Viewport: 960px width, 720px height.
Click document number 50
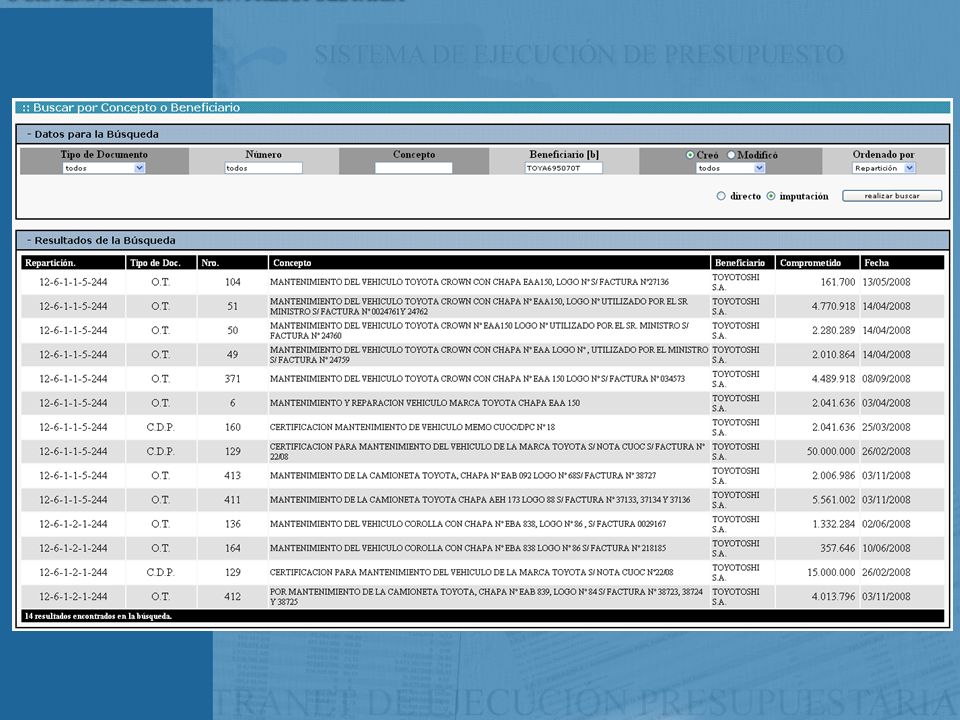[233, 331]
